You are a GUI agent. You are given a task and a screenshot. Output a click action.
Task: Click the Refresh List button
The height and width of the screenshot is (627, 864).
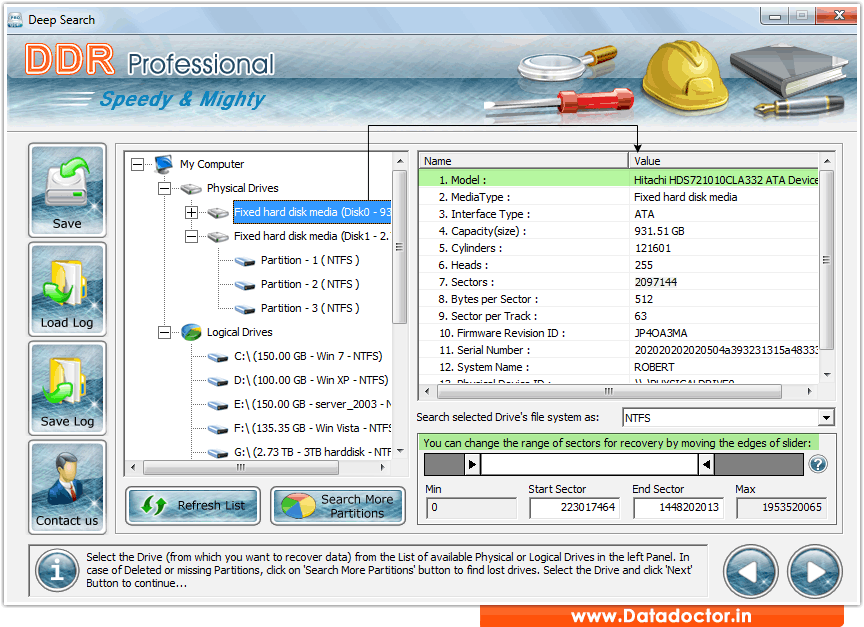(x=193, y=505)
